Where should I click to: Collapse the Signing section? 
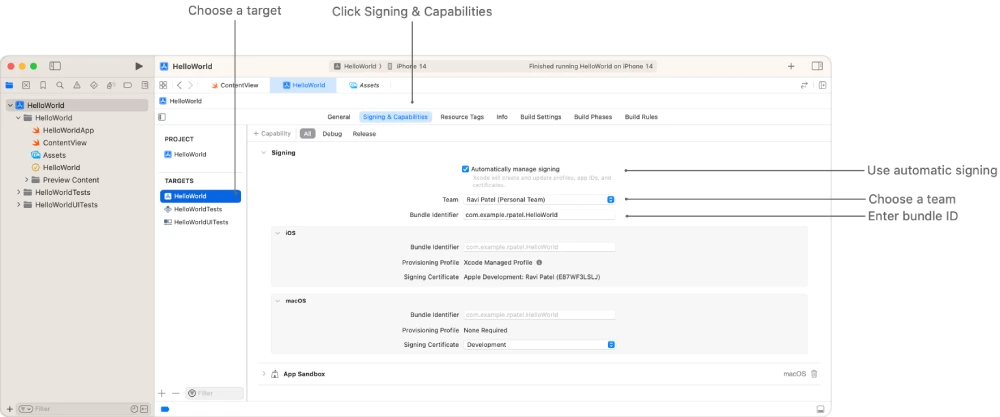pos(263,153)
